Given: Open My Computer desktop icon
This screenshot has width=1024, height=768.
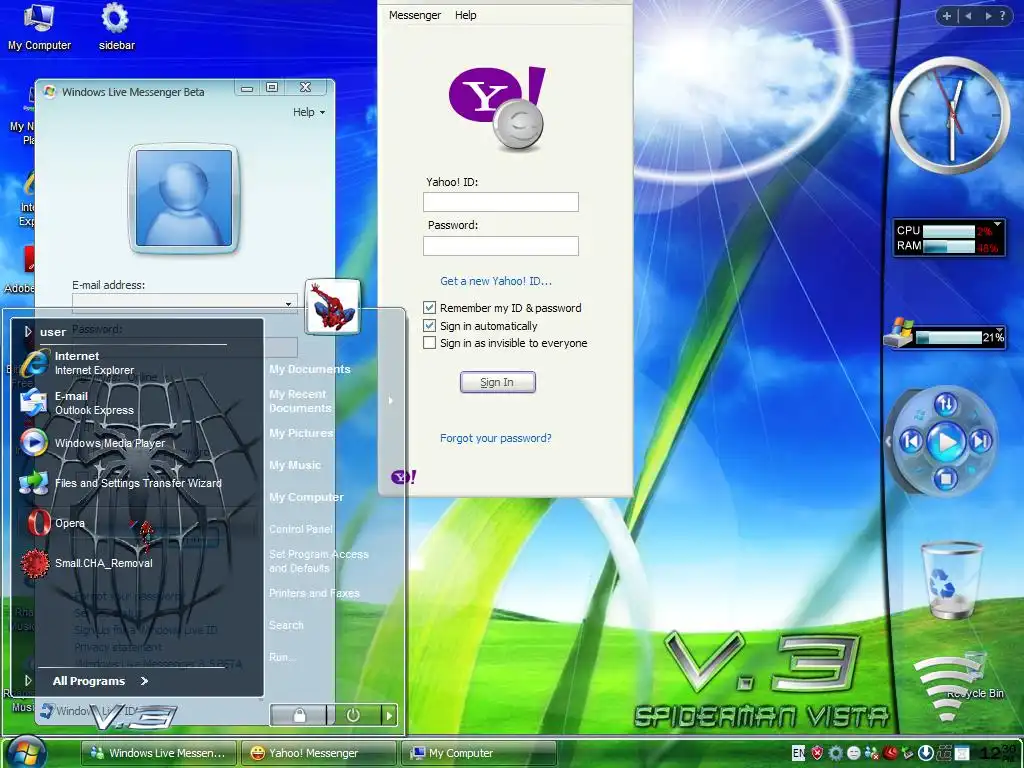Looking at the screenshot, I should point(39,27).
